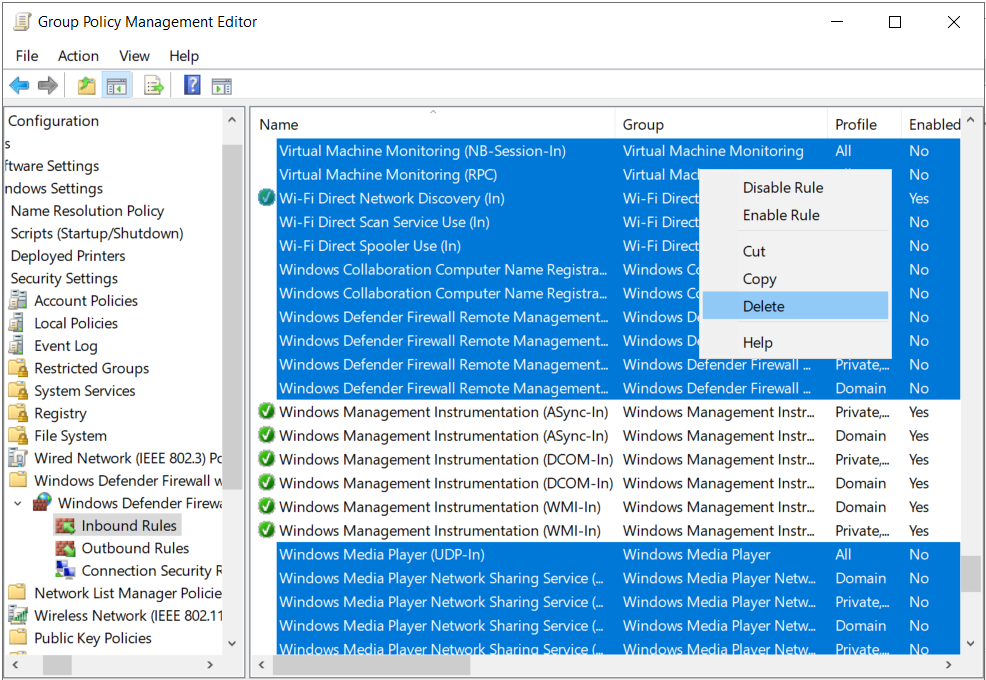Screen dimensions: 986x680
Task: Click scroll-left arrow of console tree horizontal scrollbar
Action: coord(15,664)
